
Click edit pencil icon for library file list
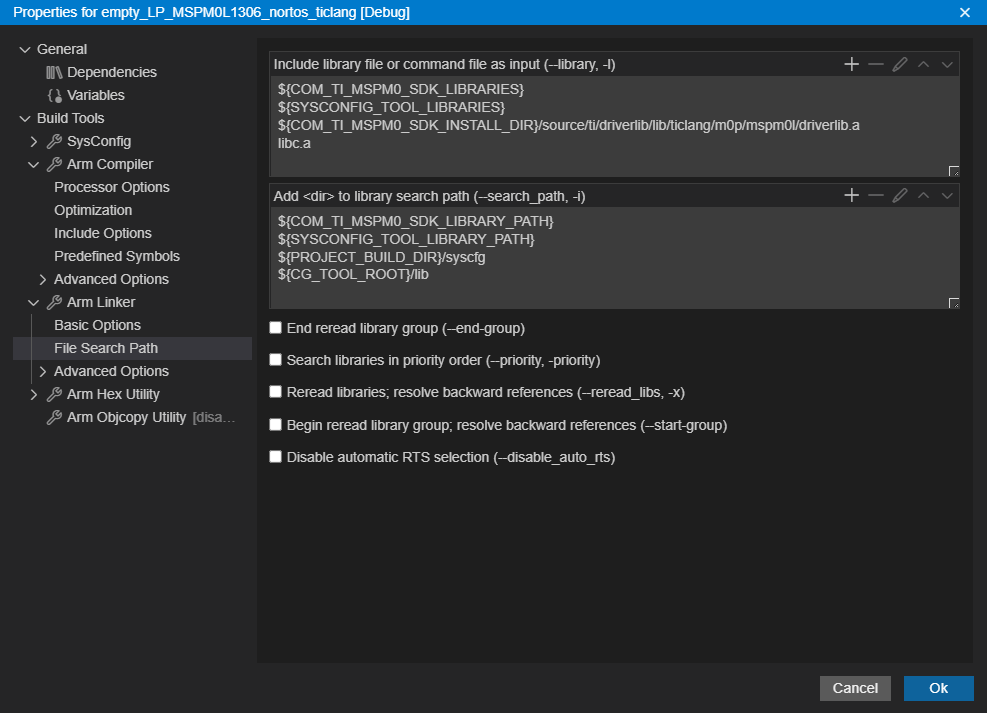pos(900,65)
